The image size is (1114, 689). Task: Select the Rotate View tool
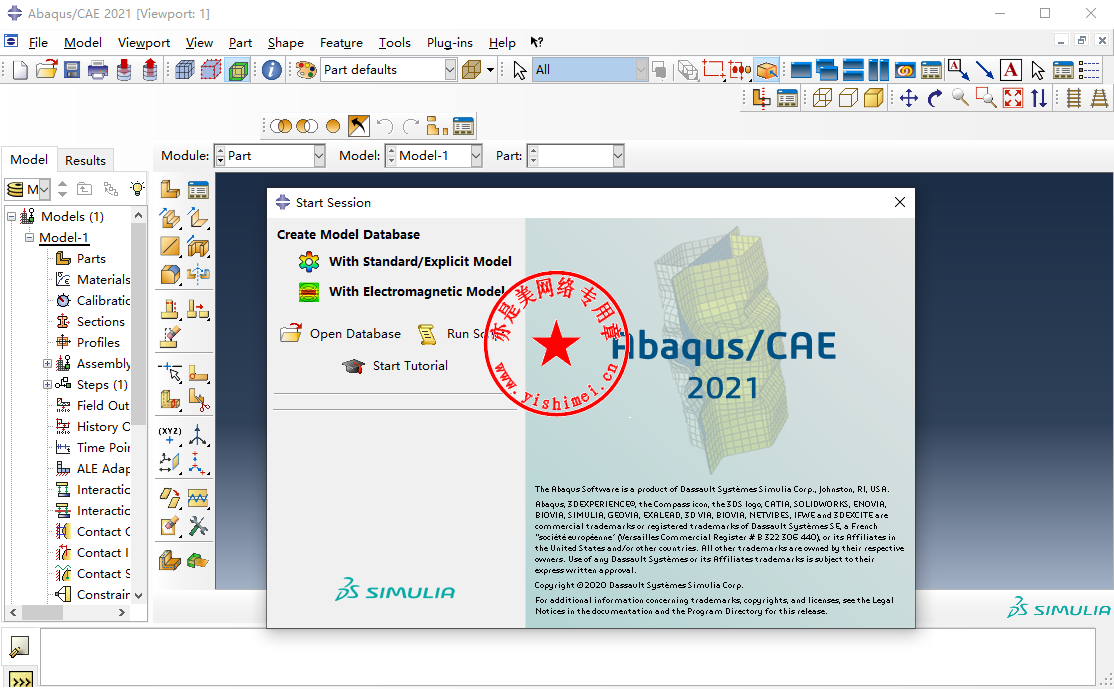click(x=934, y=98)
